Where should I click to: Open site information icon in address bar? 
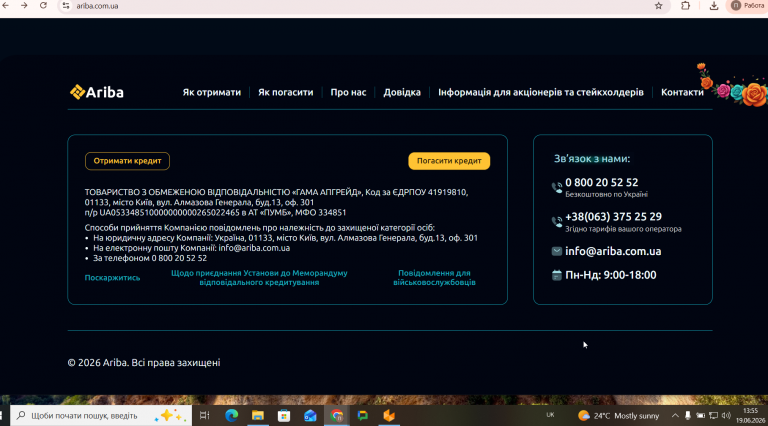pos(66,6)
